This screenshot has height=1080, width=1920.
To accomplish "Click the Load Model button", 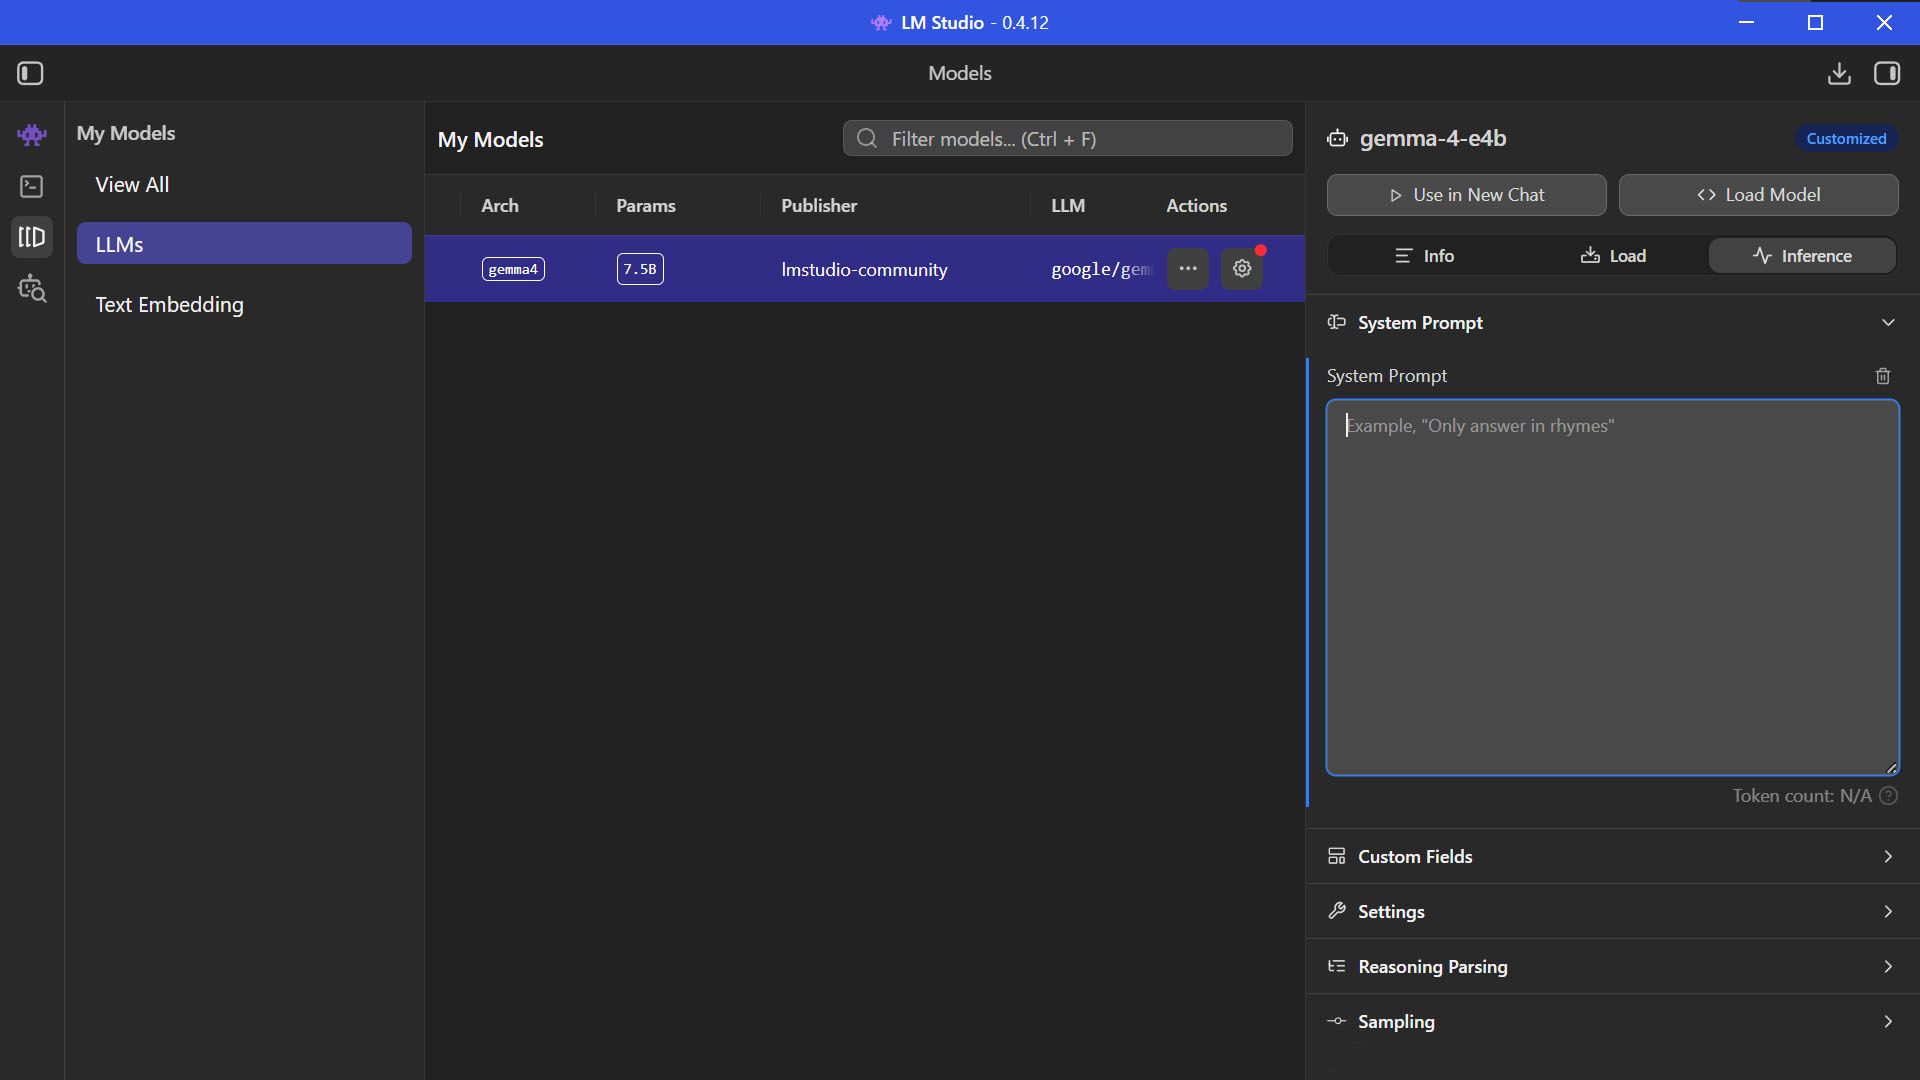I will [x=1758, y=194].
